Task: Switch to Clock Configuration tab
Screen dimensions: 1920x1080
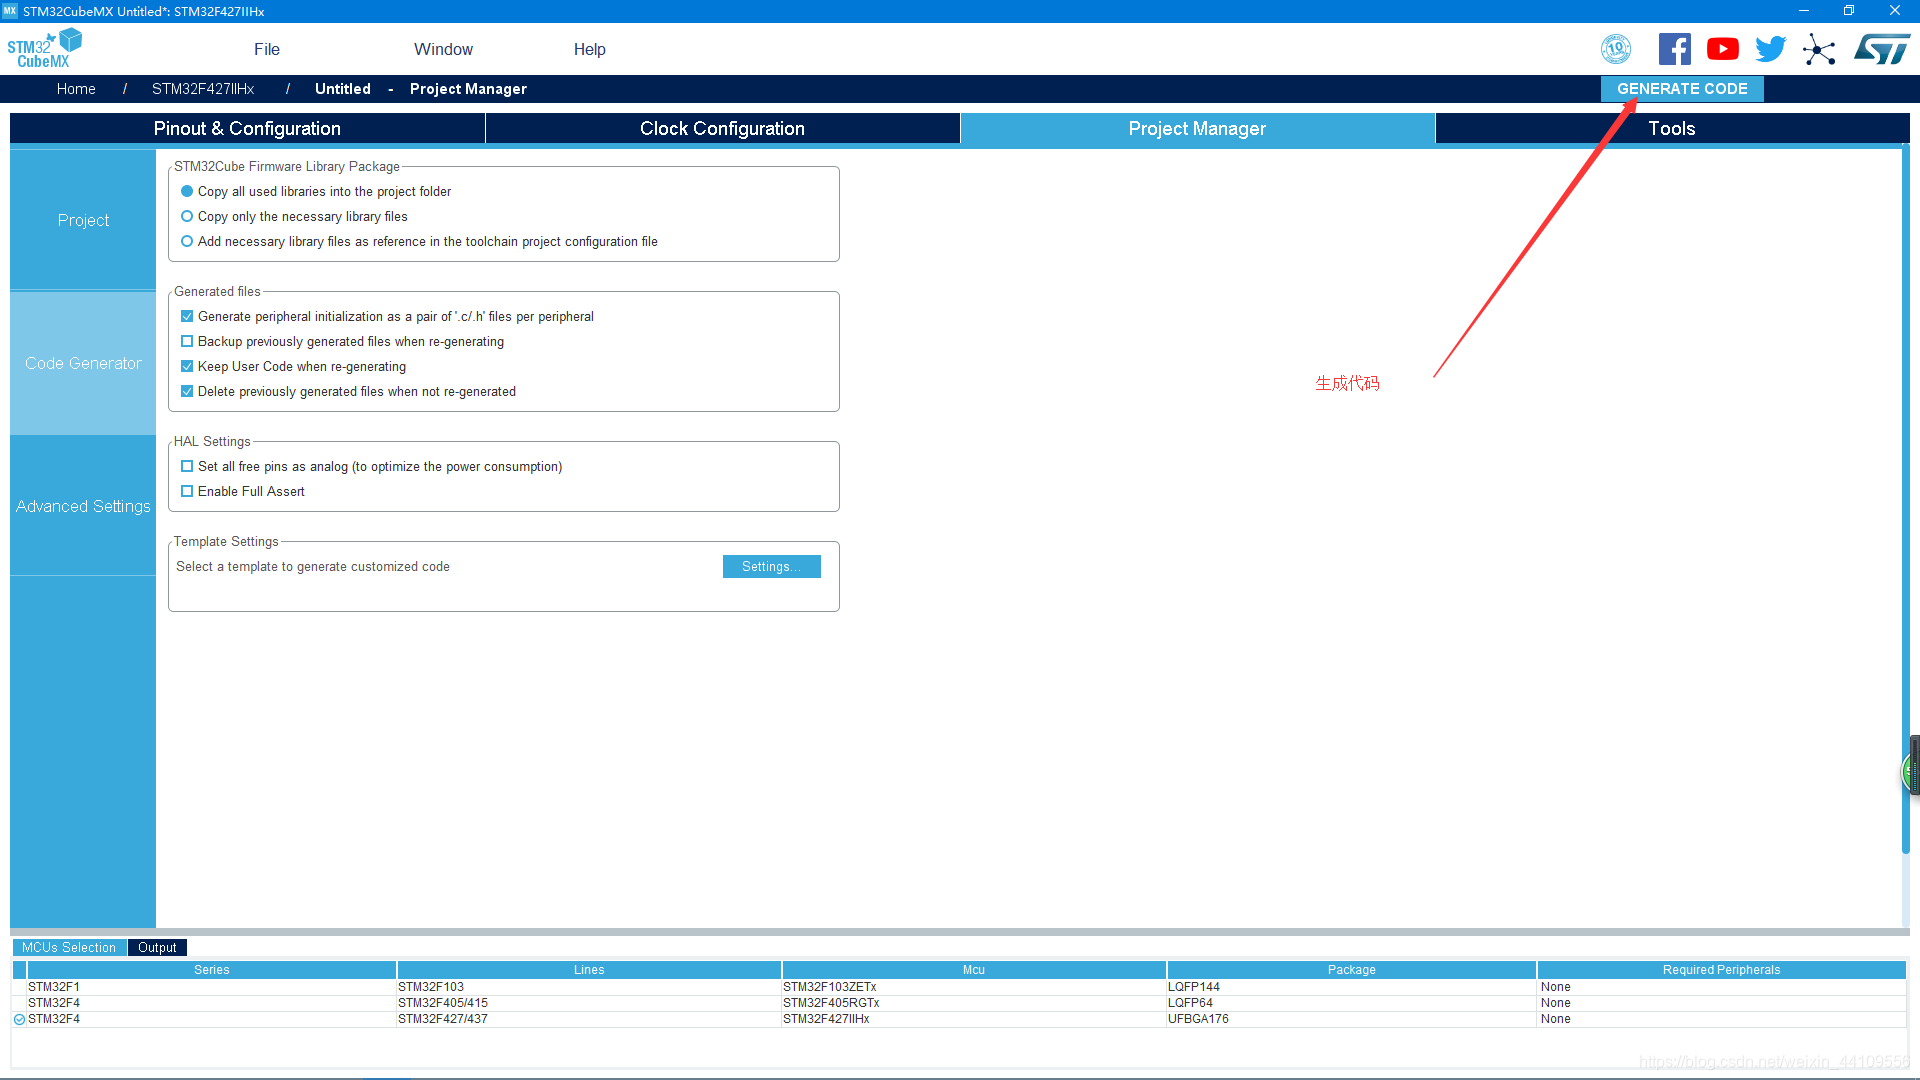Action: [722, 129]
